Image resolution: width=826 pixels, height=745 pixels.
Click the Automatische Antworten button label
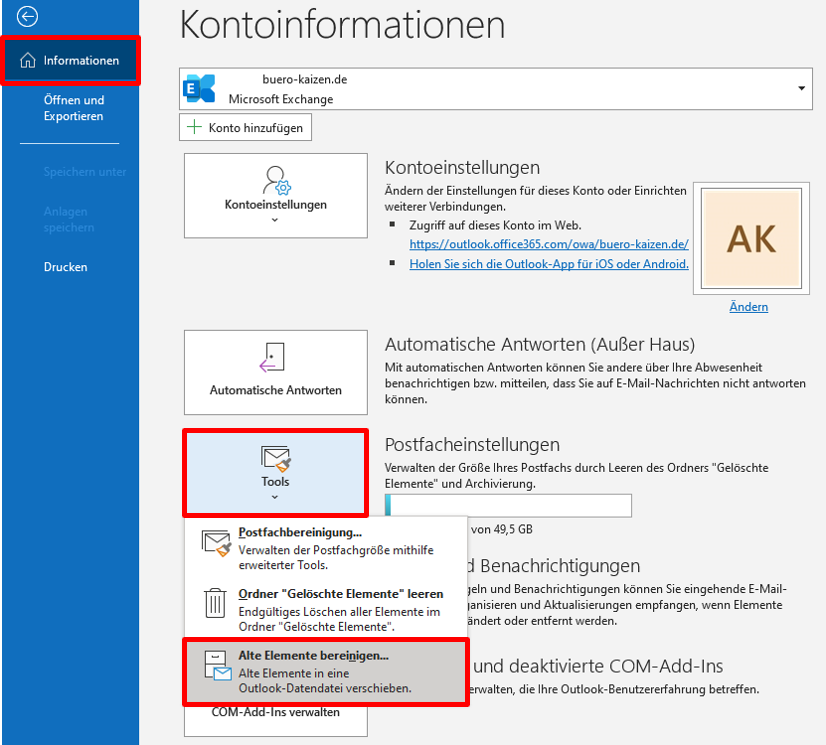click(276, 390)
